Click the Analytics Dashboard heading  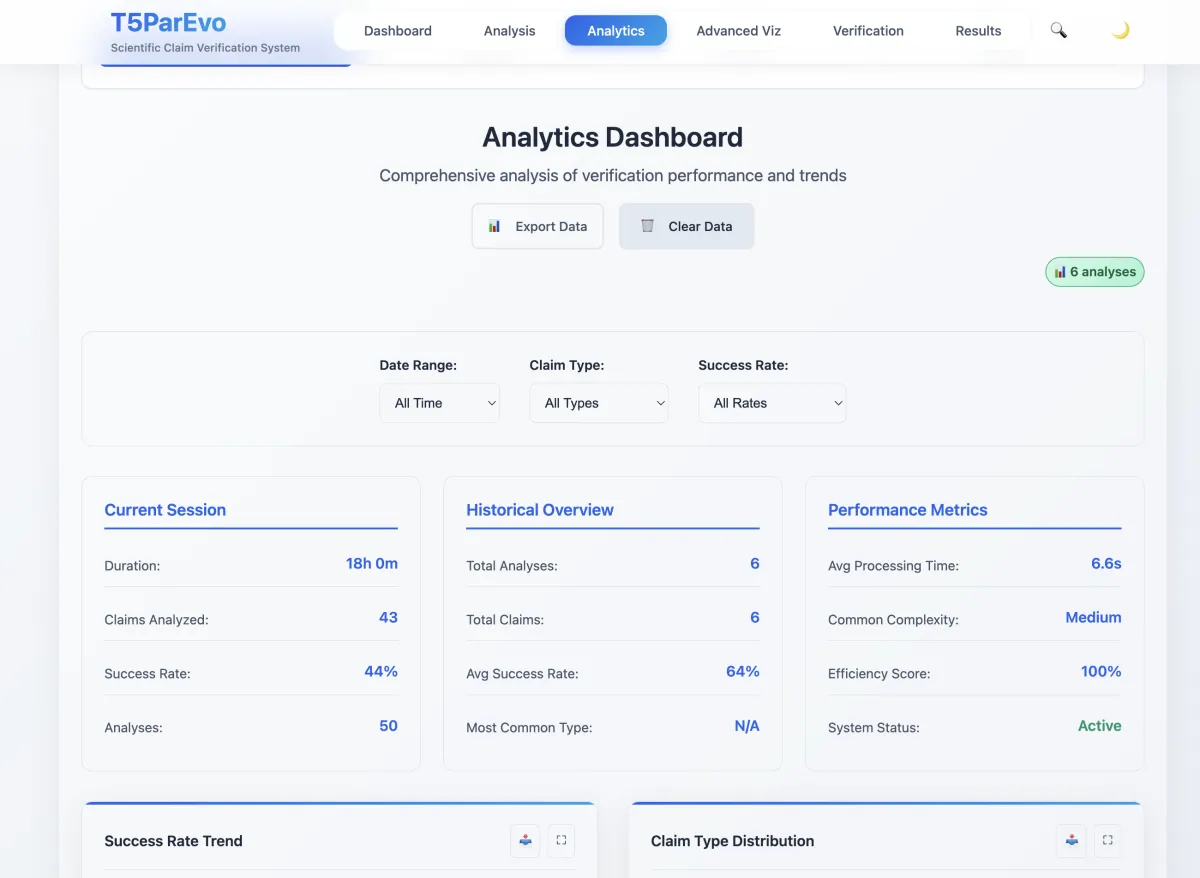(613, 137)
